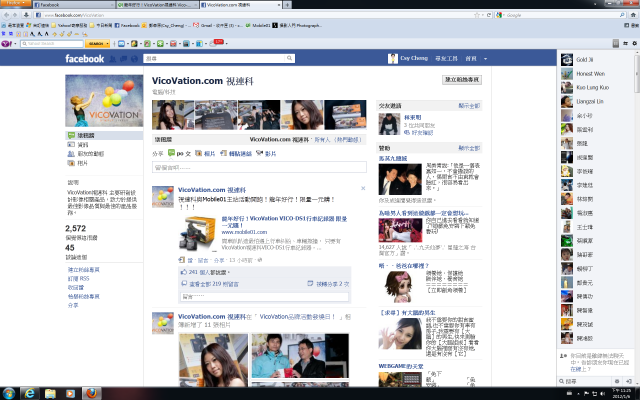
Task: Open a new browser tab
Action: (x=287, y=5)
